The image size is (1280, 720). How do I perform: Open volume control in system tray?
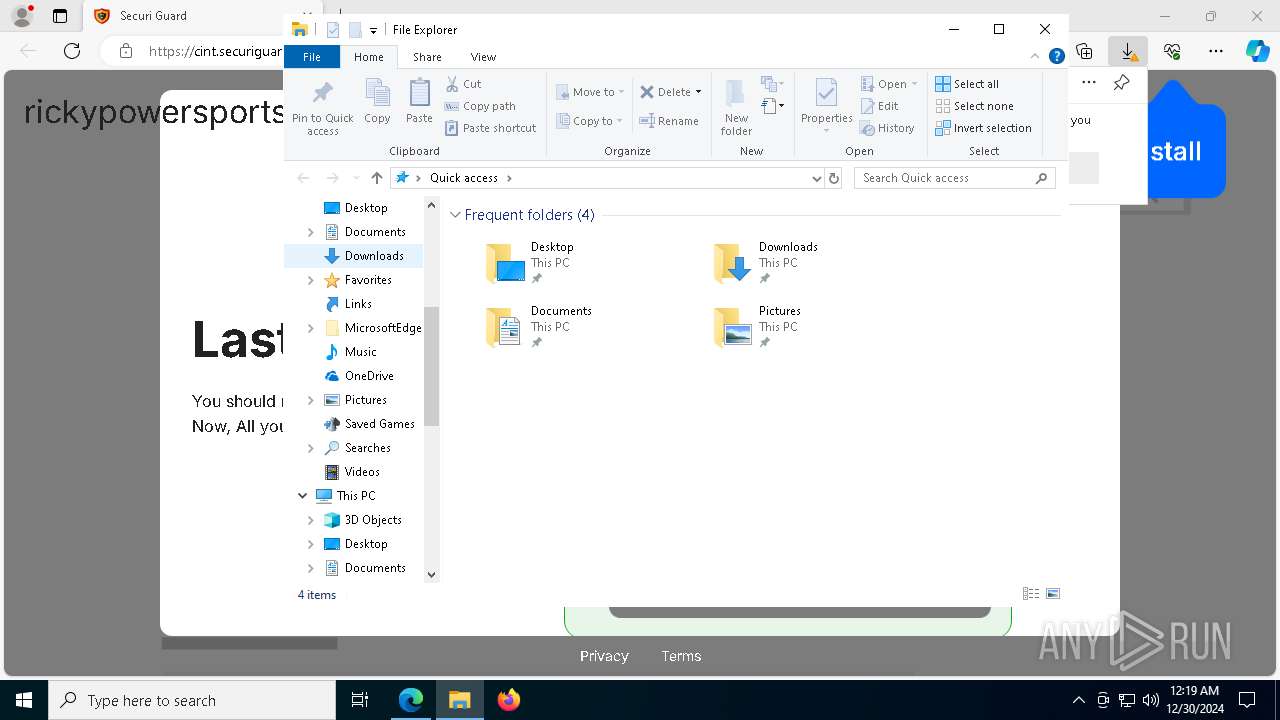point(1150,700)
